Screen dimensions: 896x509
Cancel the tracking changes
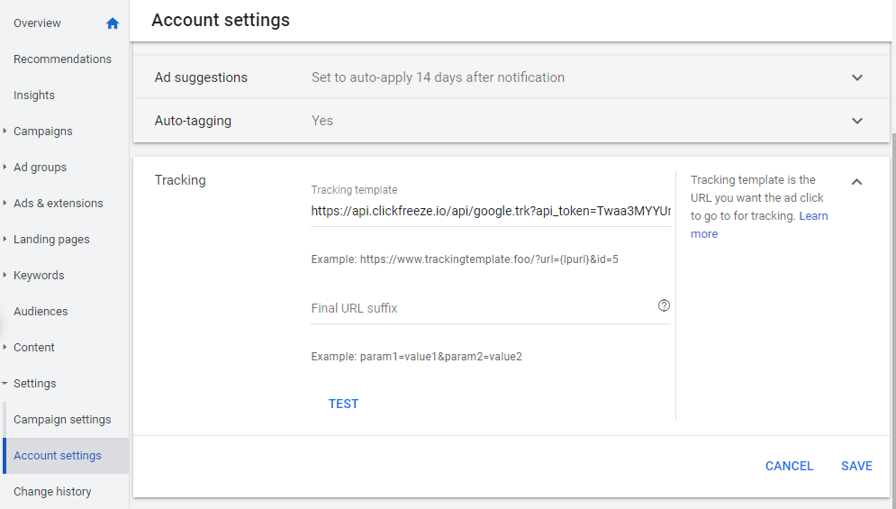click(789, 466)
